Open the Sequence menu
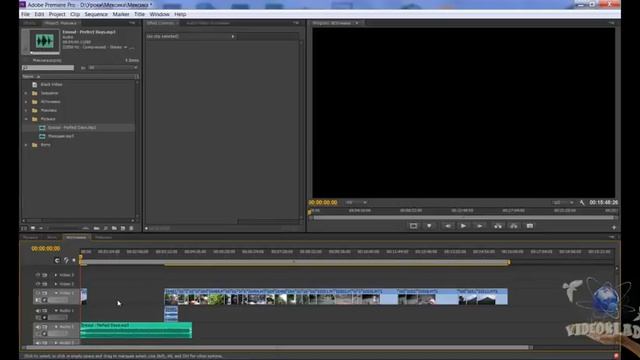The width and height of the screenshot is (640, 360). [96, 14]
